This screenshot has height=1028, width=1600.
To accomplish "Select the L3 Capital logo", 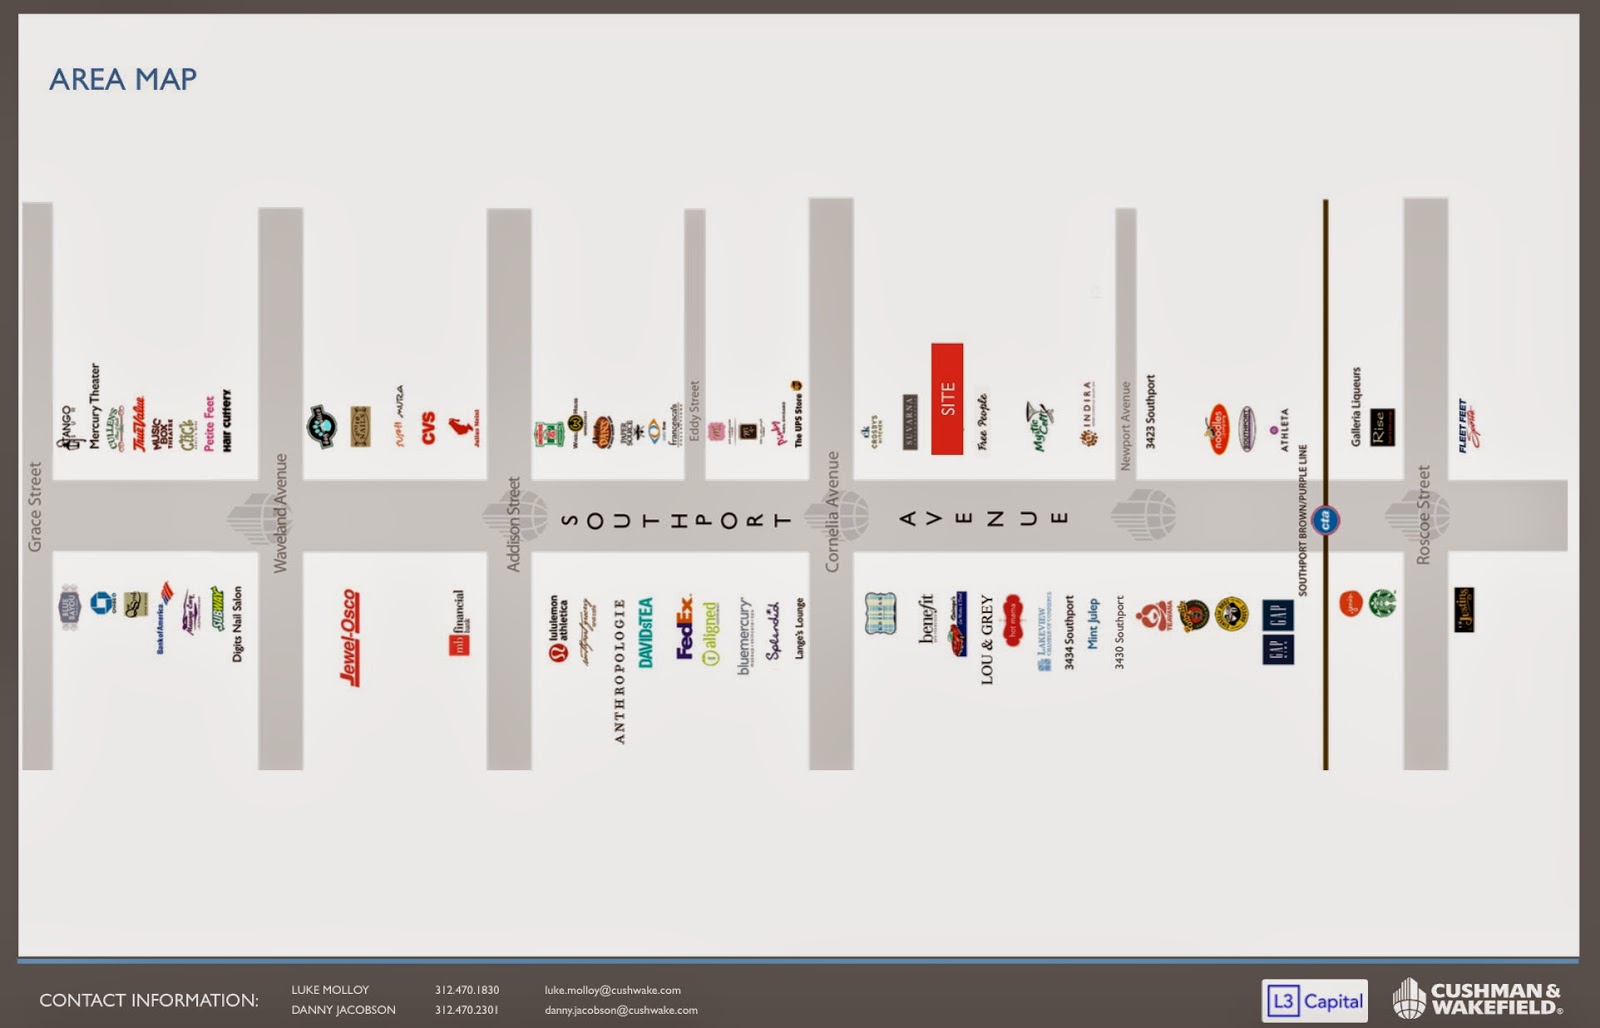I will 1314,1000.
